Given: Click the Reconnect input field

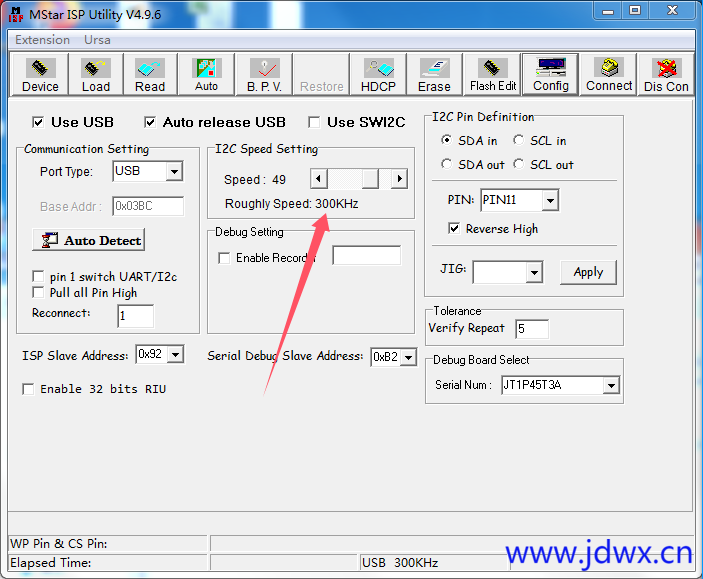Looking at the screenshot, I should tap(135, 315).
